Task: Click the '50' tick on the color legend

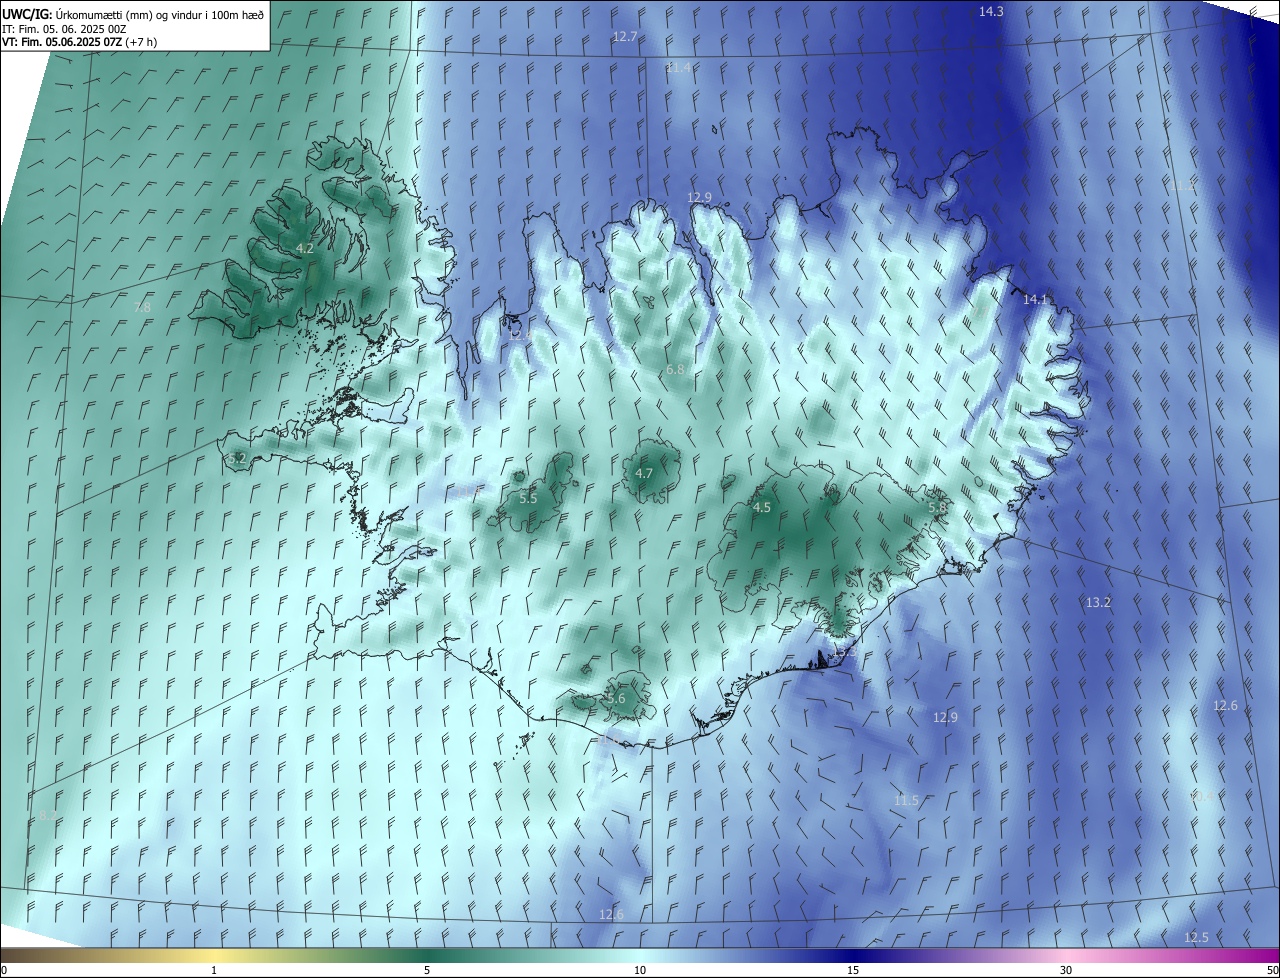Action: point(1272,970)
